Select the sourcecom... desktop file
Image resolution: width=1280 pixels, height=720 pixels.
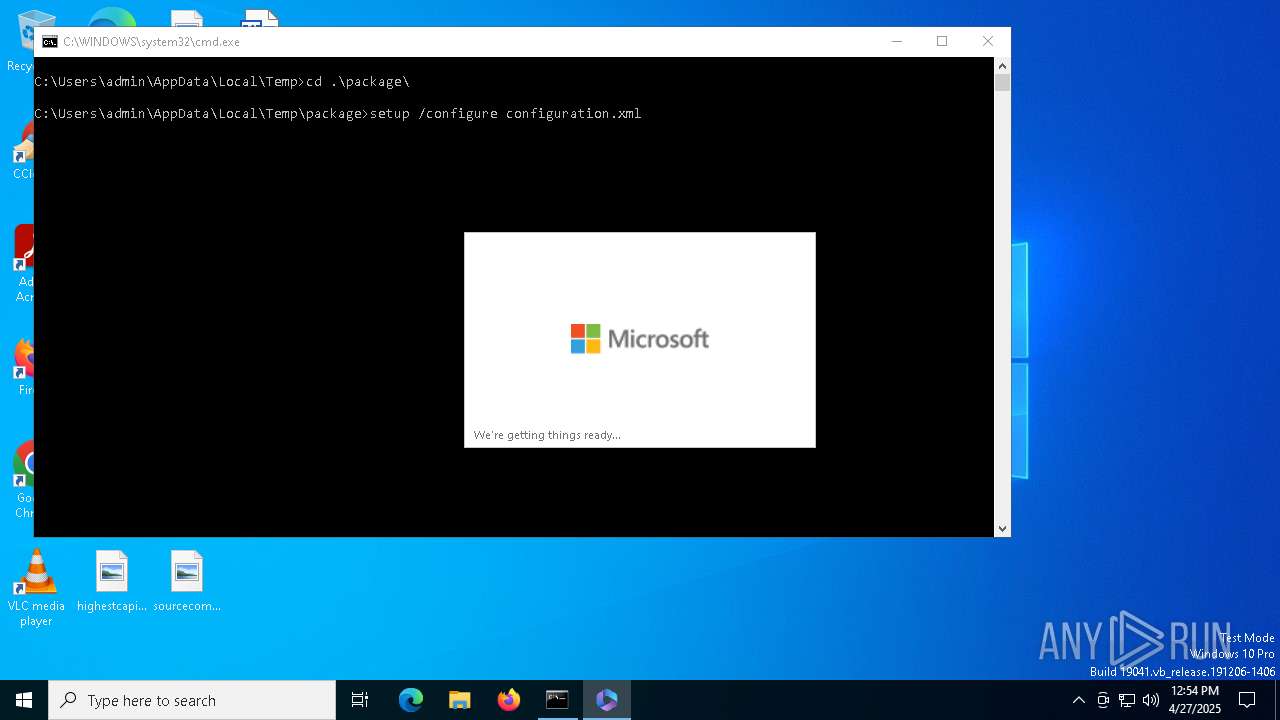(187, 582)
